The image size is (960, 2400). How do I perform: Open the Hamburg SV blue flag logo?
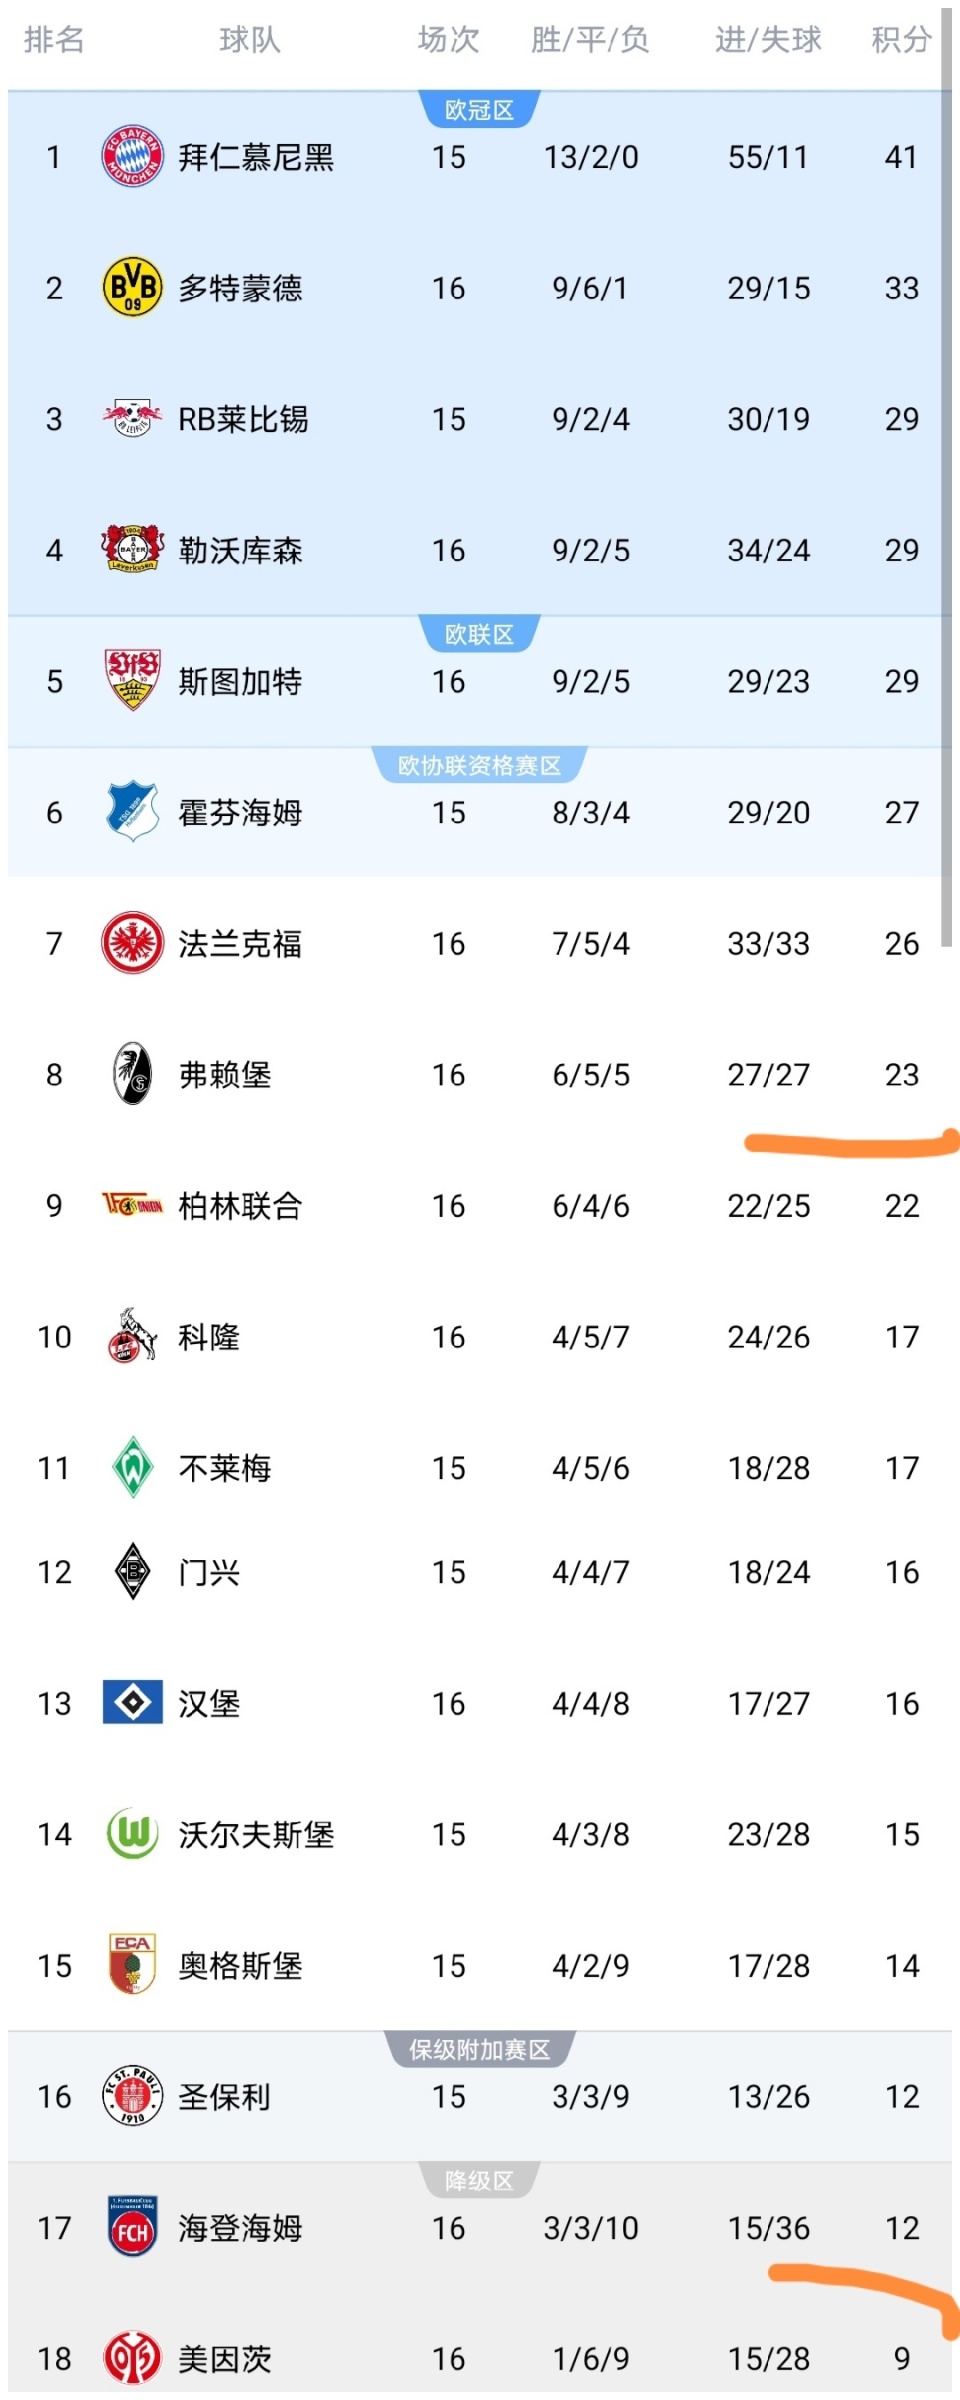click(x=132, y=1702)
